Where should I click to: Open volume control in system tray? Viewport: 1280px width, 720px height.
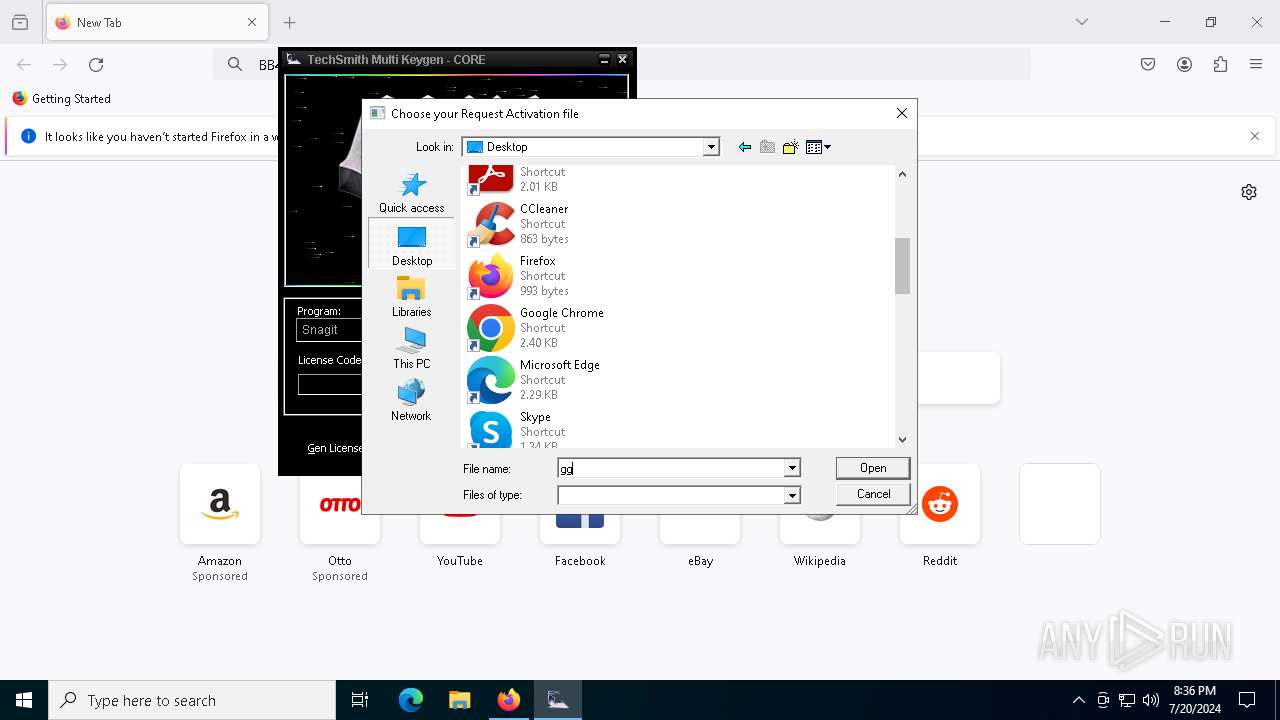click(x=1150, y=700)
